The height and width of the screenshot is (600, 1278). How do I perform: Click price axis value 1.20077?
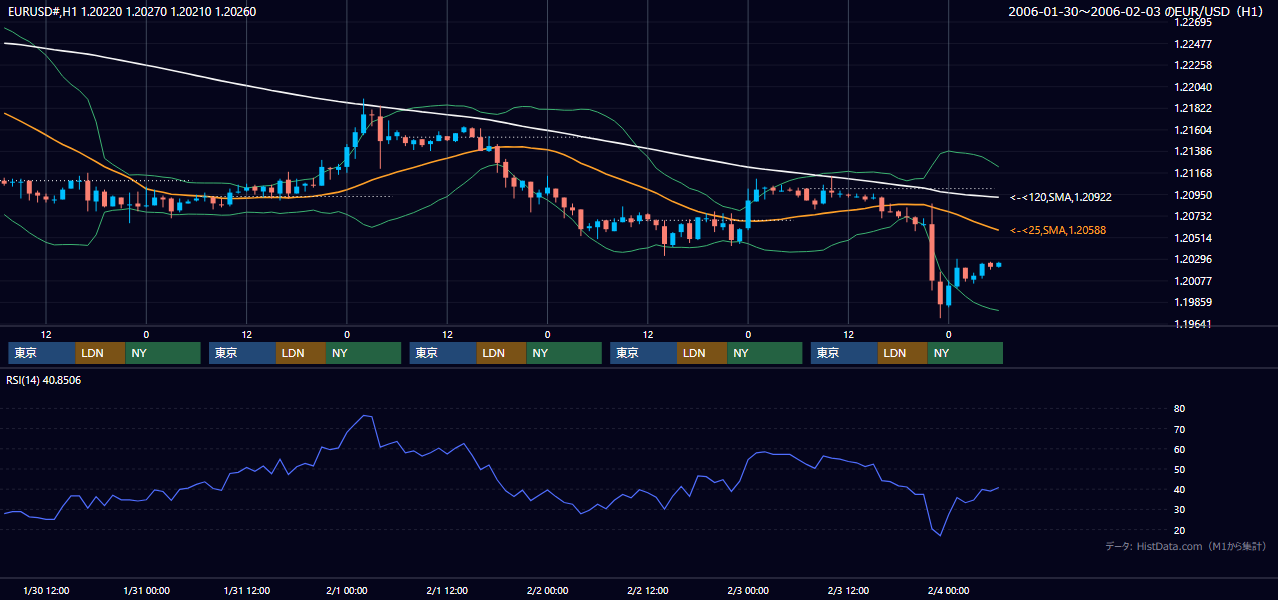(1193, 281)
